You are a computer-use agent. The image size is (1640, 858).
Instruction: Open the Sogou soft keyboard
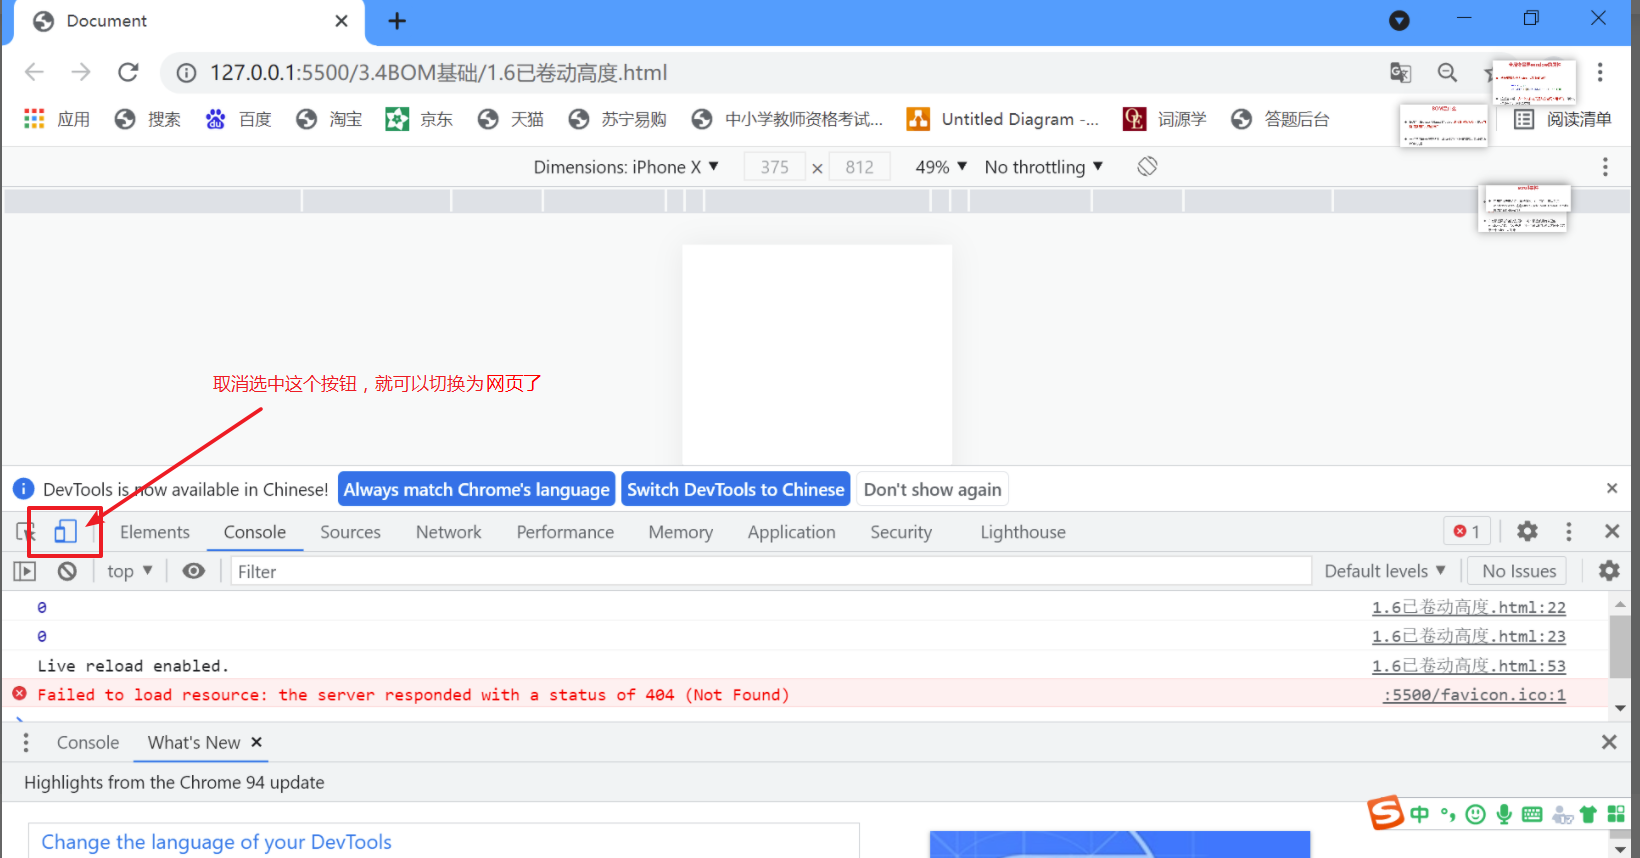[1532, 814]
